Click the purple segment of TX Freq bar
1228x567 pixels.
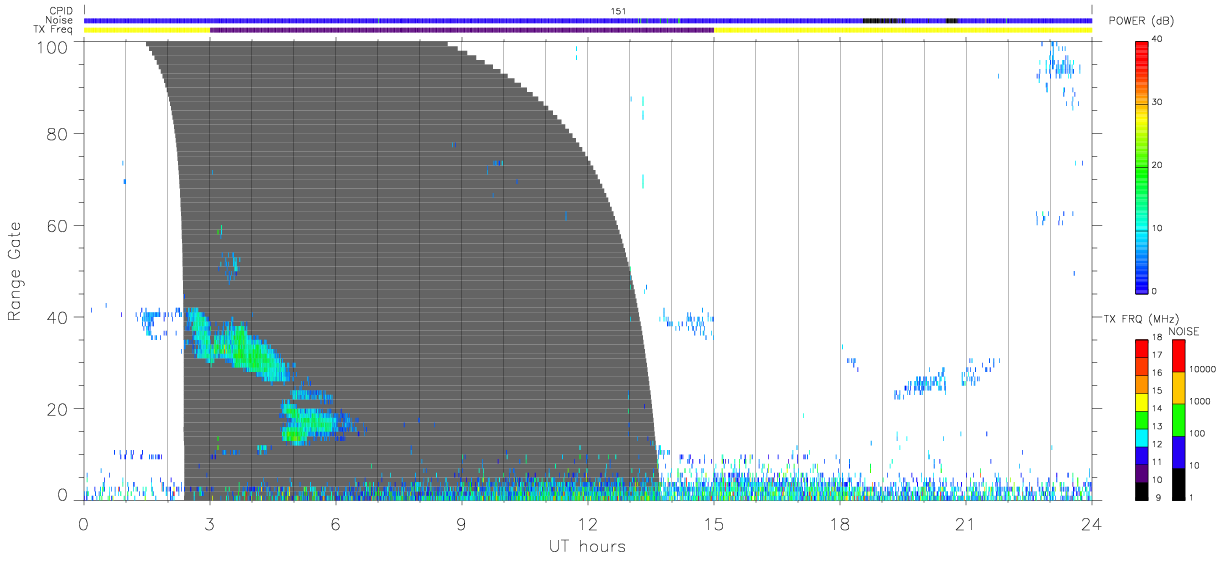[x=461, y=30]
